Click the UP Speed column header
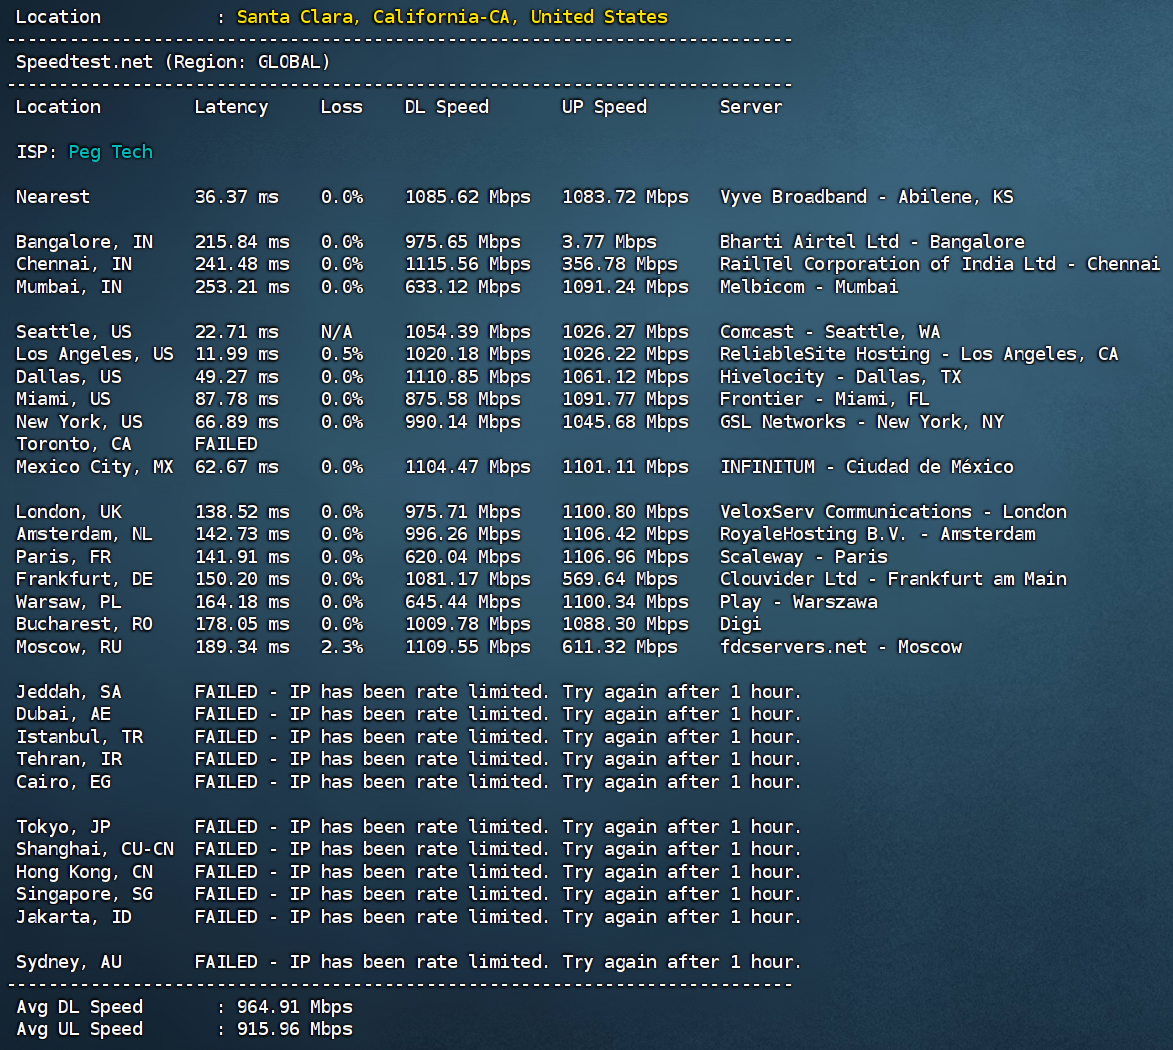 click(604, 108)
